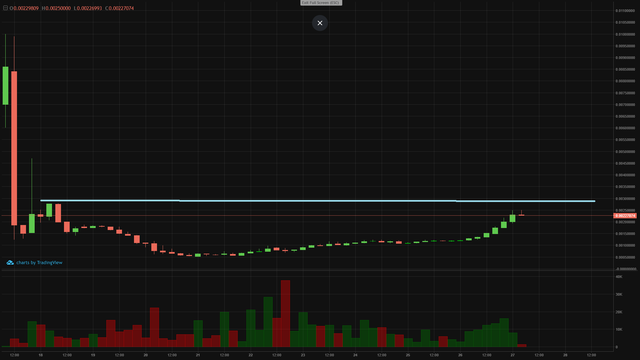Collapse the OHLC legend using the small square icon
This screenshot has height=360, width=640.
click(x=5, y=8)
